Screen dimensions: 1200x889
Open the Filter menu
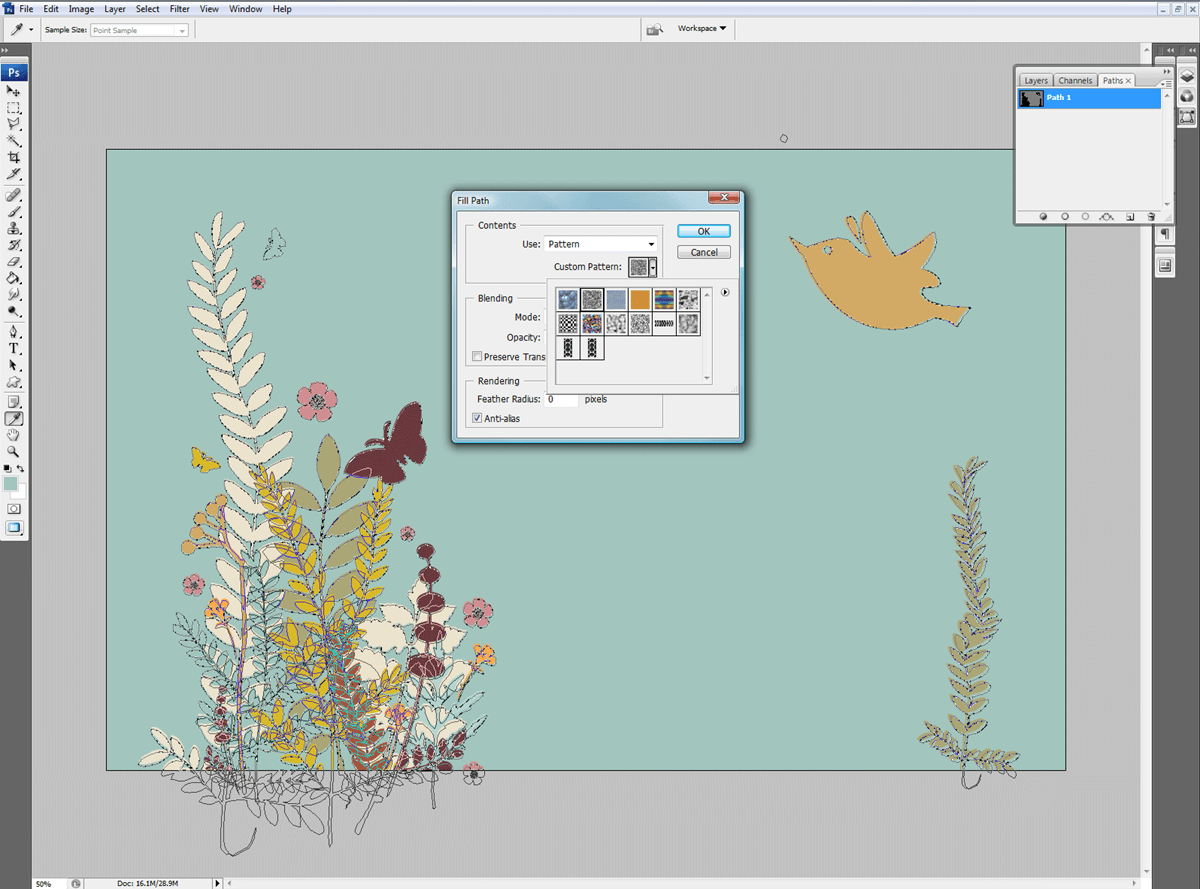[x=179, y=9]
